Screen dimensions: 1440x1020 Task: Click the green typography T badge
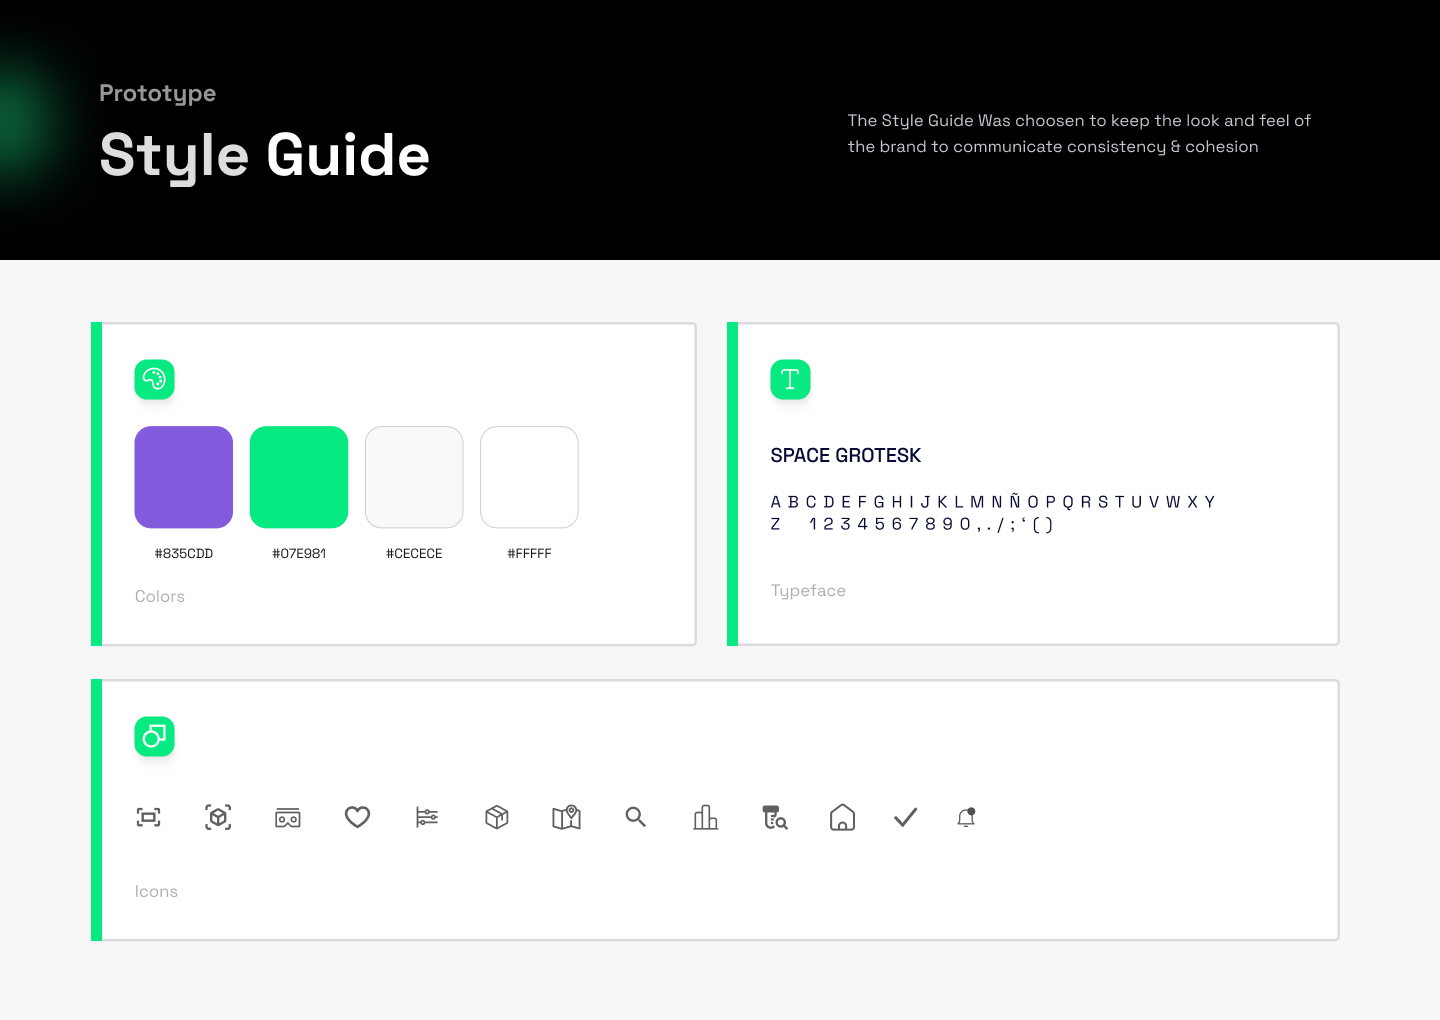790,379
